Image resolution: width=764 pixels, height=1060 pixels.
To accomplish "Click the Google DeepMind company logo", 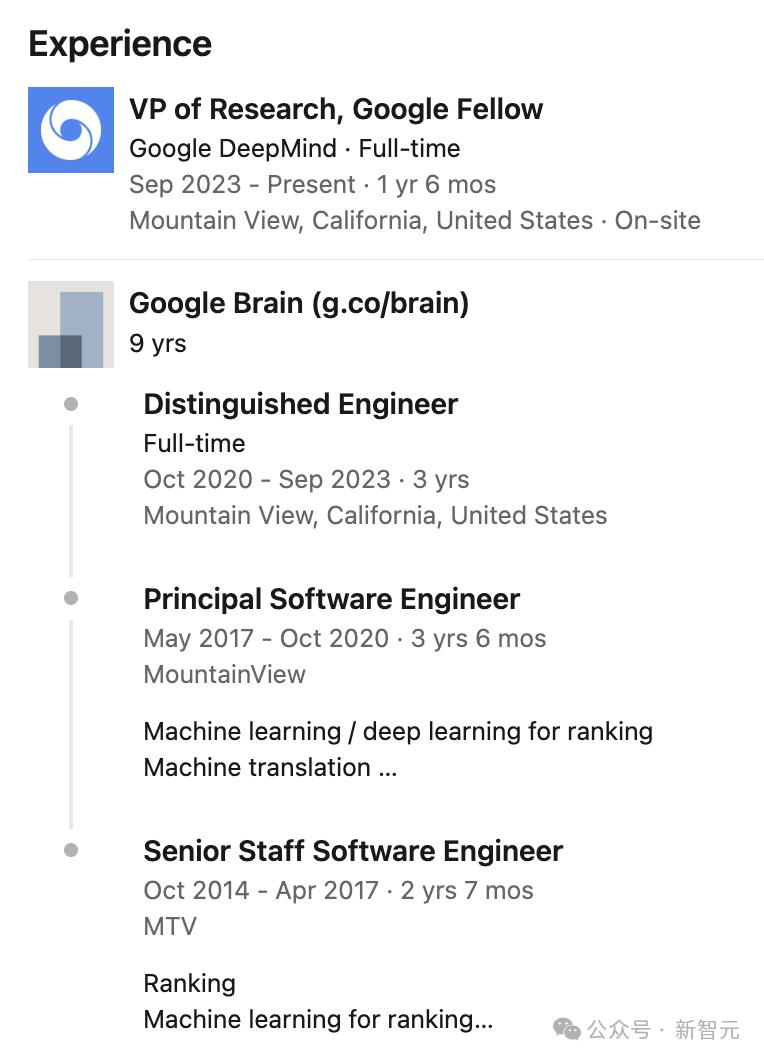I will pos(71,130).
